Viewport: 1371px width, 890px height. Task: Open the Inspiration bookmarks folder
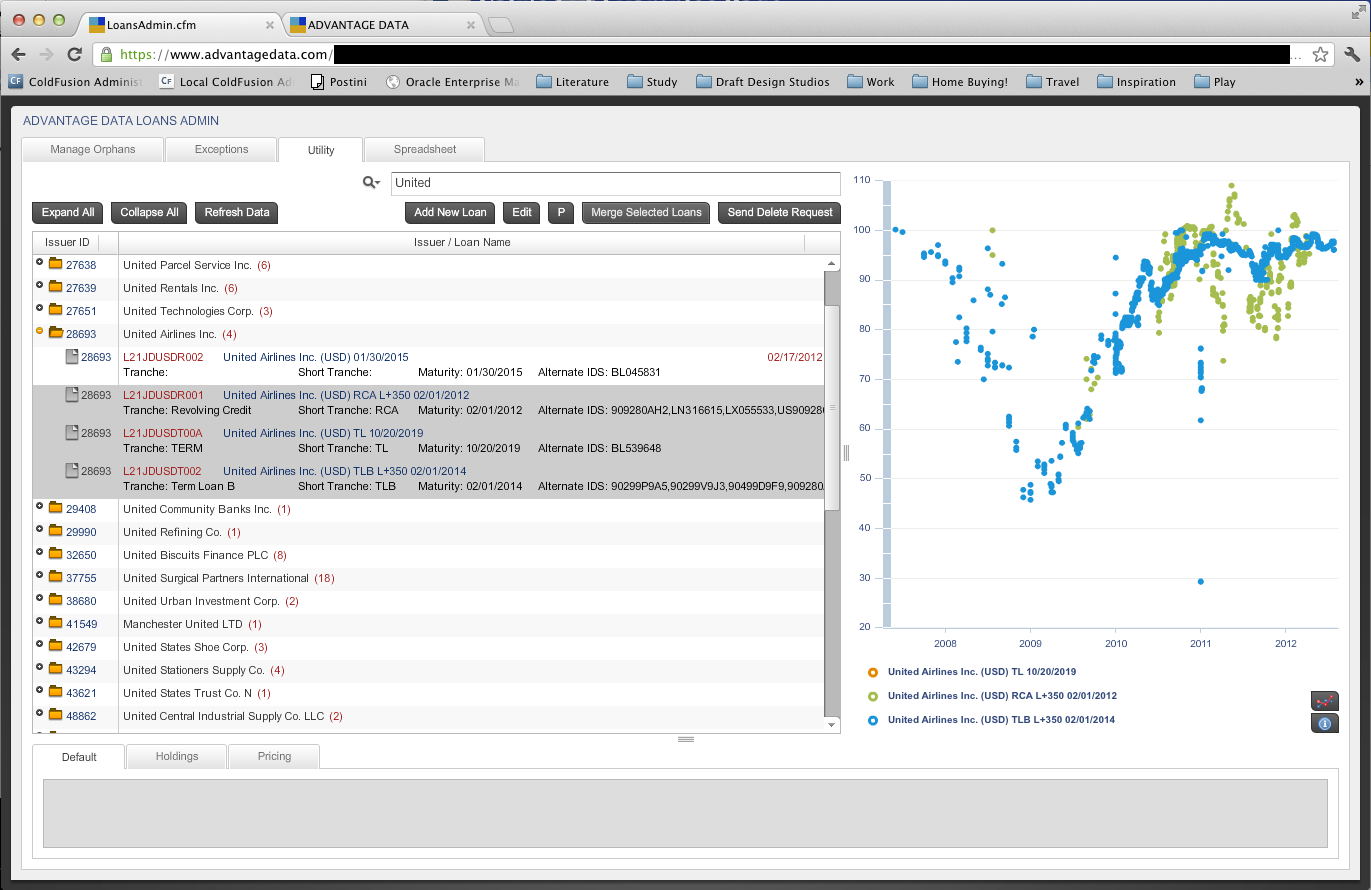click(1136, 82)
